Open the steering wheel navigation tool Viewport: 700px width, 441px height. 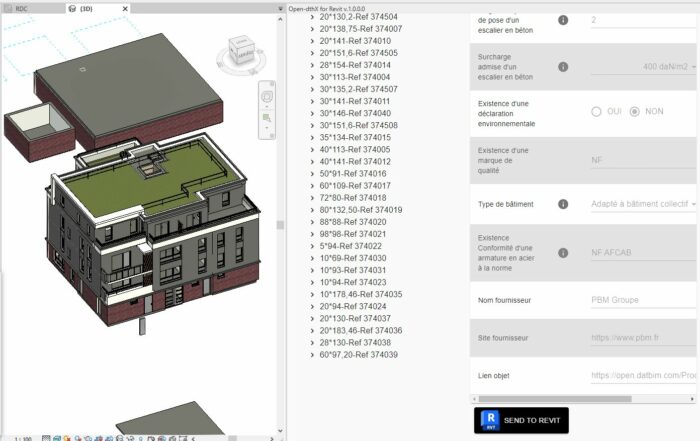click(267, 98)
